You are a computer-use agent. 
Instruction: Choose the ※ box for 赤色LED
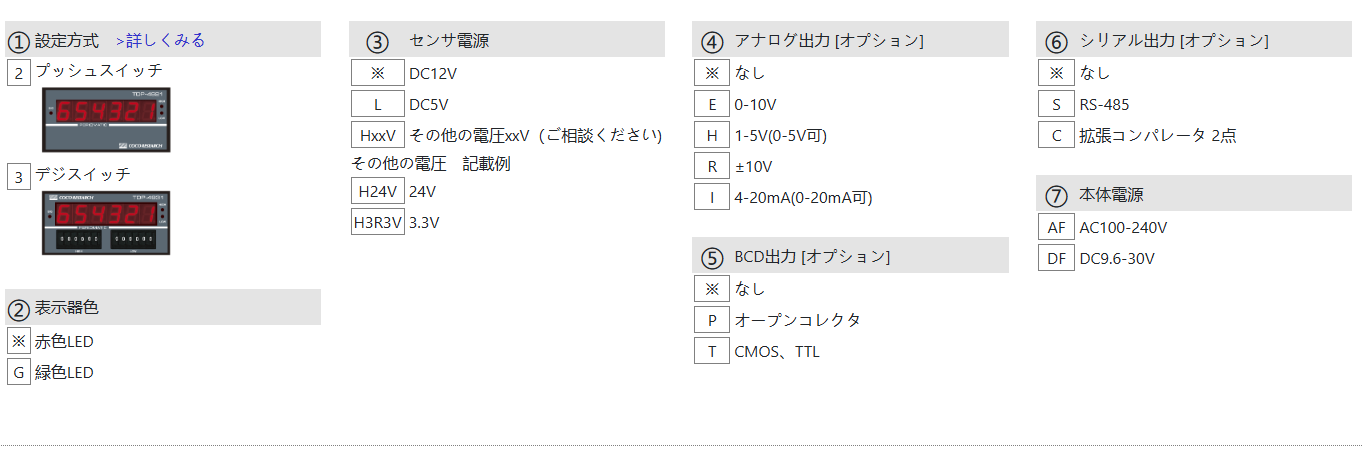click(x=19, y=342)
